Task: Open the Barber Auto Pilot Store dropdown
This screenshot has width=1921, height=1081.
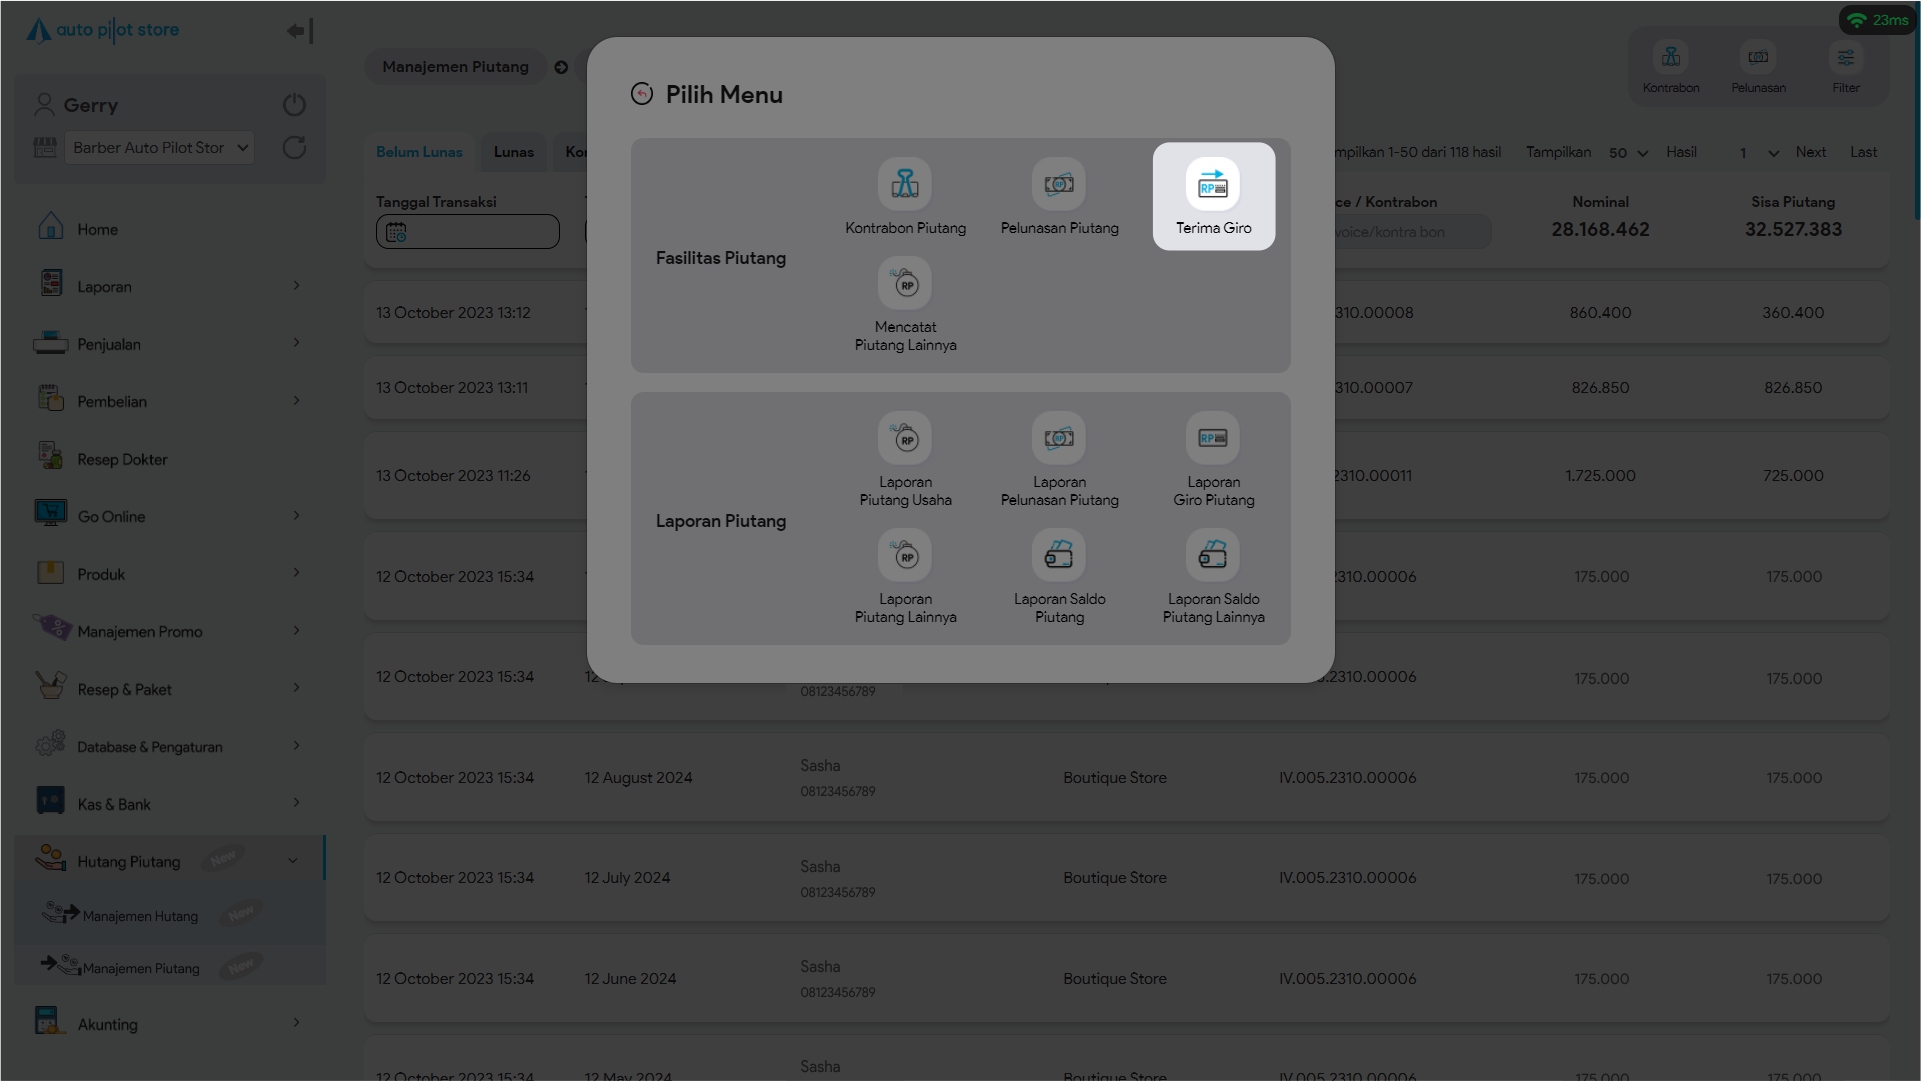Action: (159, 148)
